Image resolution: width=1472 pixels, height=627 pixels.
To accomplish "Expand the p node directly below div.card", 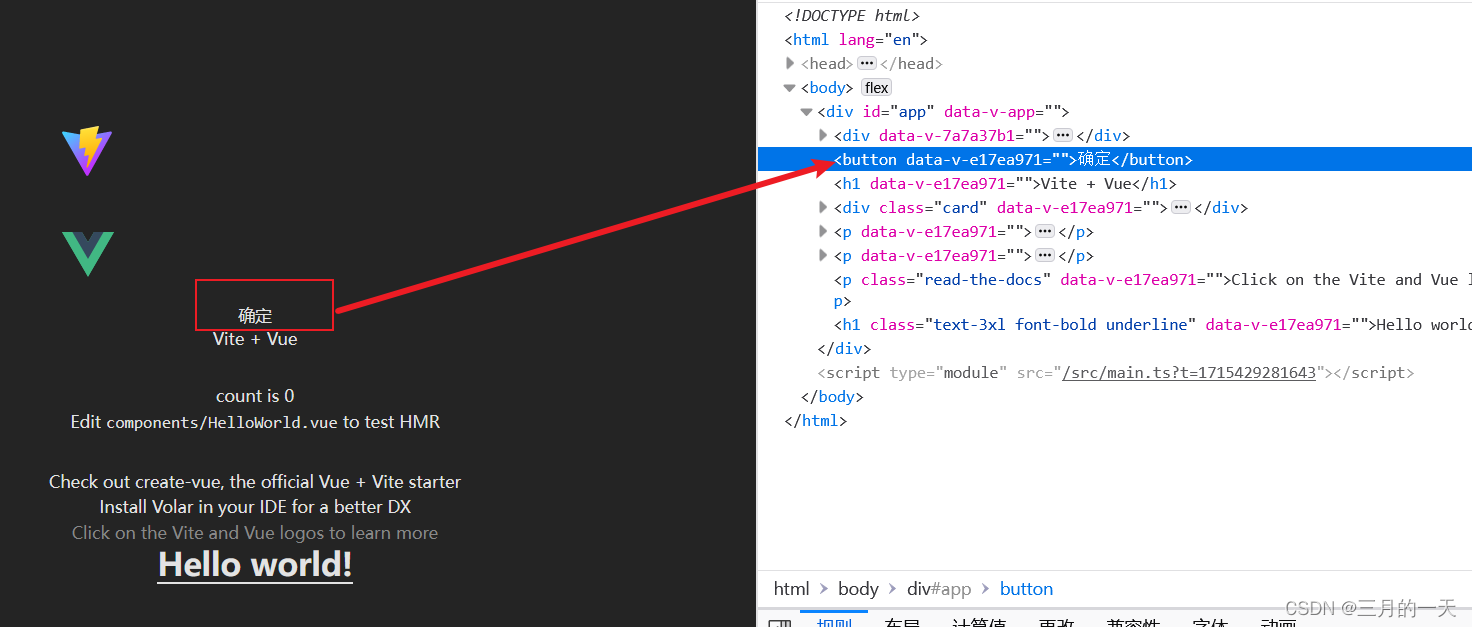I will point(823,231).
